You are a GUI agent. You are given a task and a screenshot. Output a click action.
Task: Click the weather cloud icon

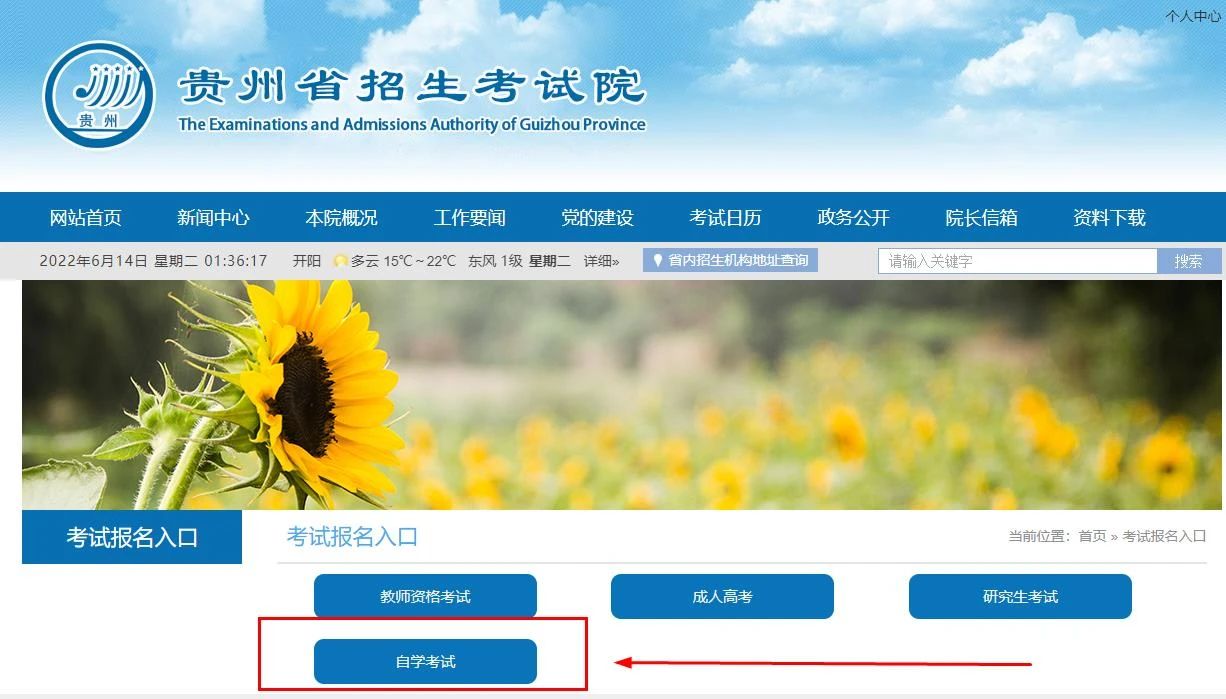click(341, 261)
